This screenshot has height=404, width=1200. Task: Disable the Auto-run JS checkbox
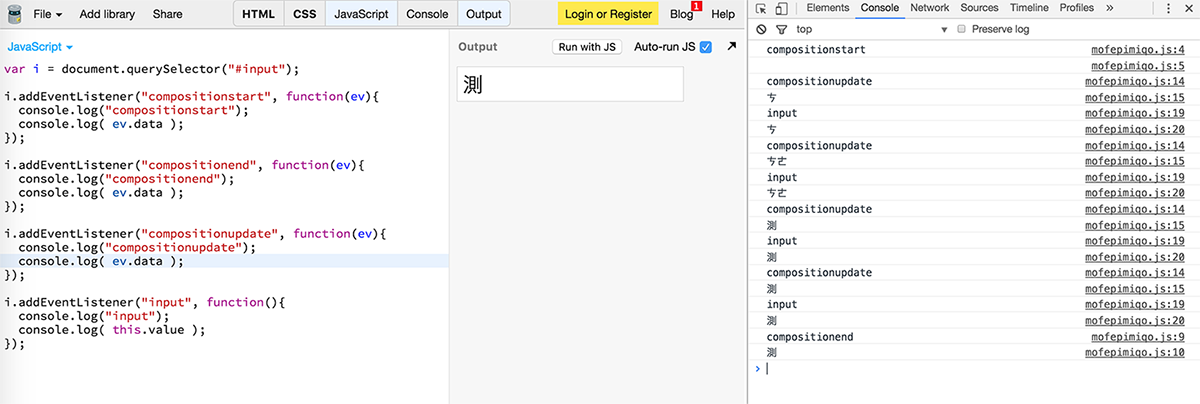706,47
